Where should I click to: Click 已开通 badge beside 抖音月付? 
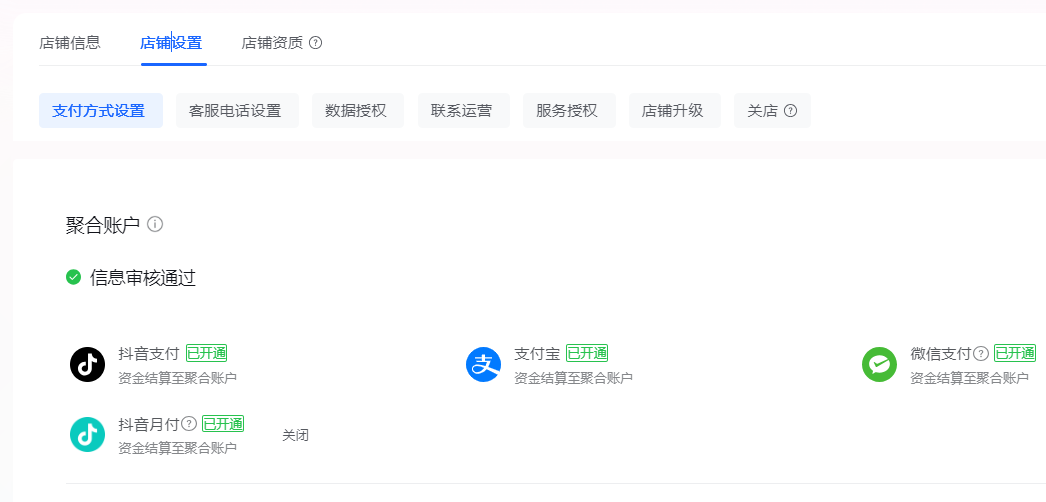(223, 423)
